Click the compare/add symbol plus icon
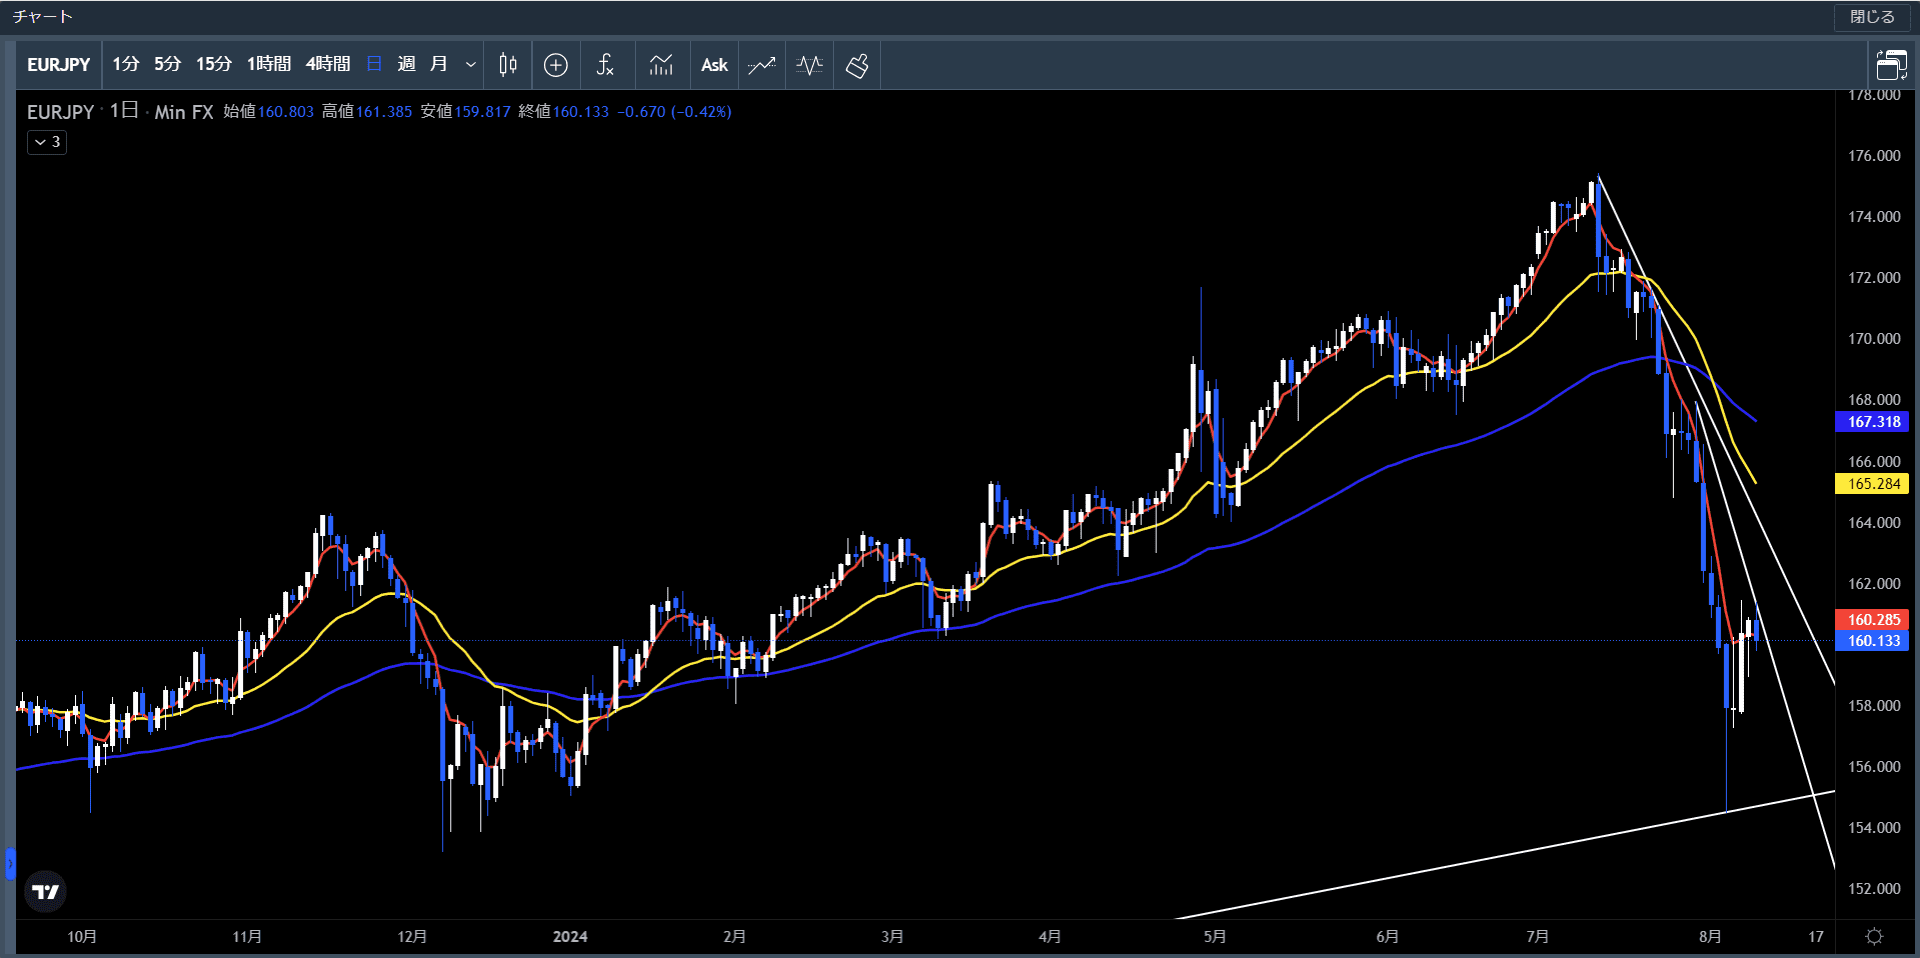1920x958 pixels. pos(556,65)
